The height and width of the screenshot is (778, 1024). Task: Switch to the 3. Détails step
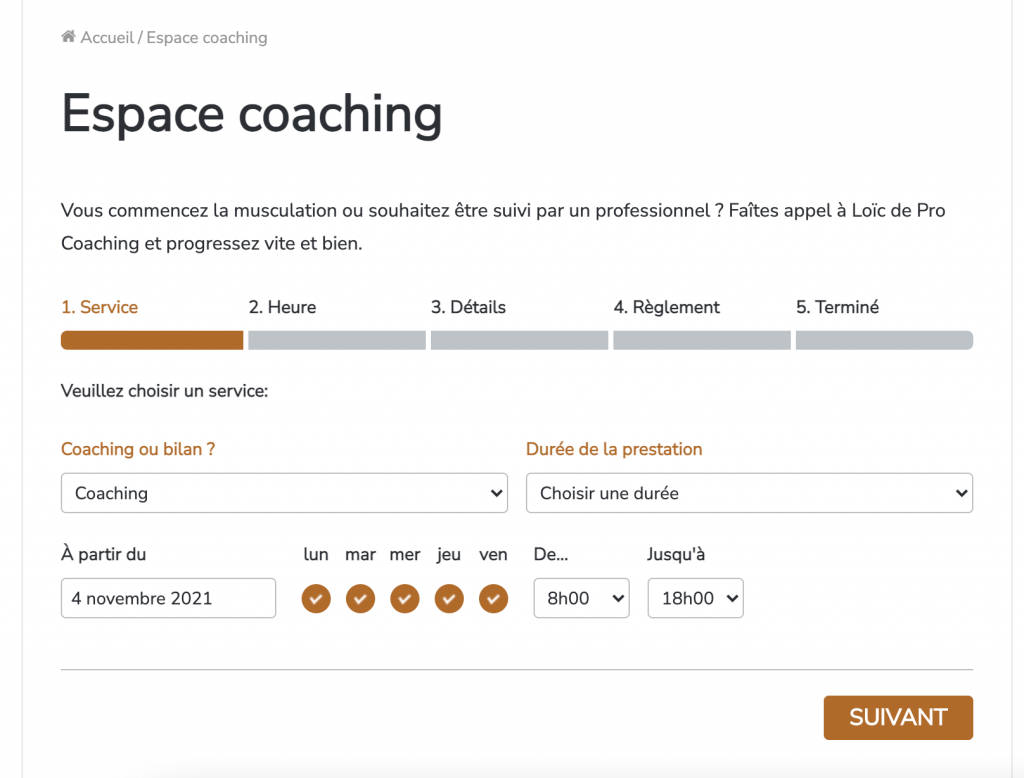point(468,307)
